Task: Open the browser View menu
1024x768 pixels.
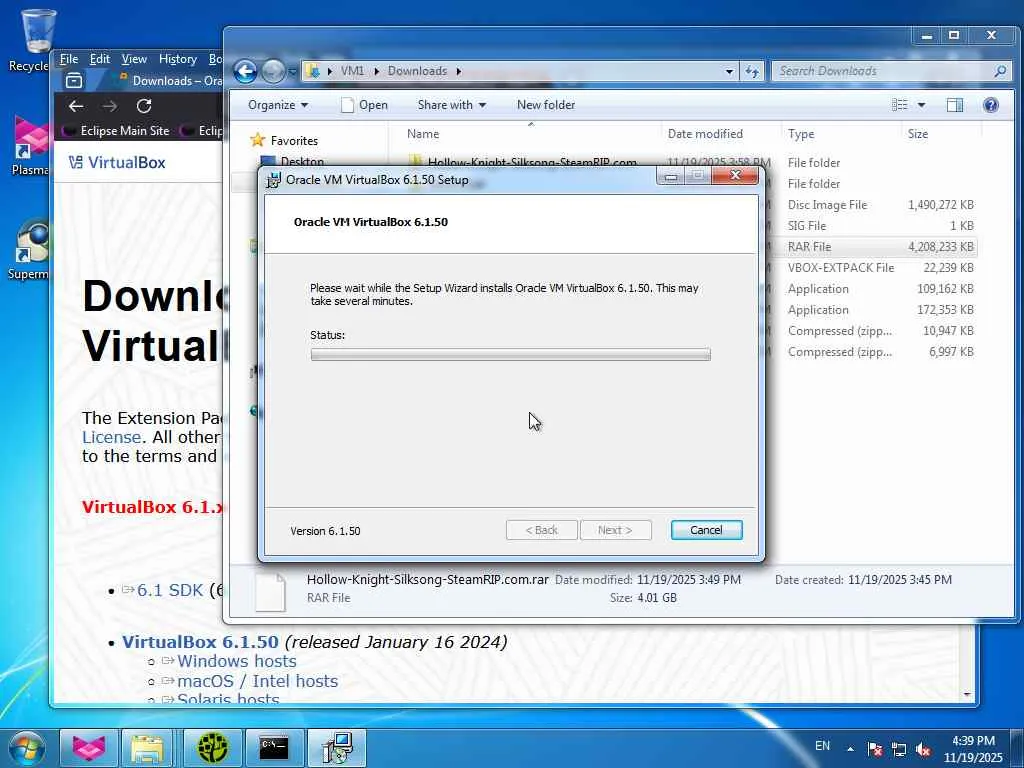Action: coord(134,59)
